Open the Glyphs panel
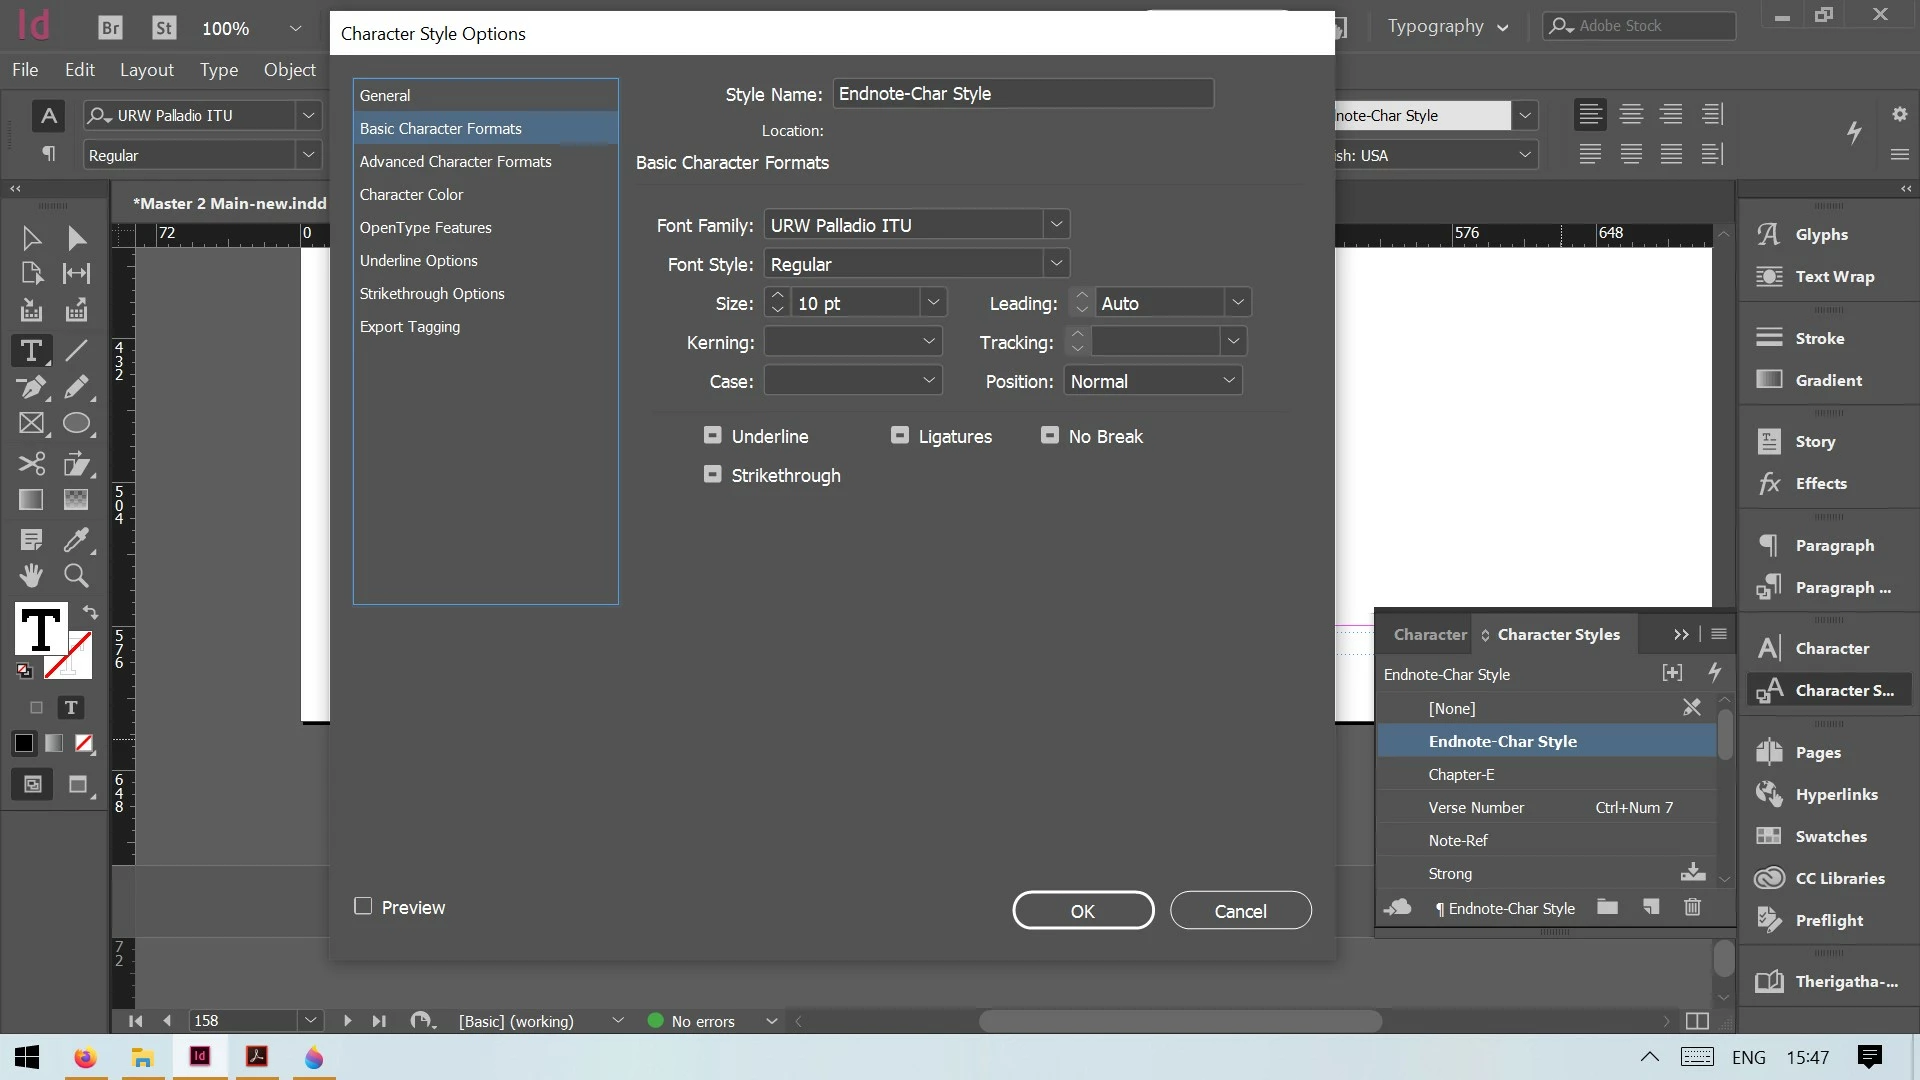The width and height of the screenshot is (1920, 1080). [1820, 234]
